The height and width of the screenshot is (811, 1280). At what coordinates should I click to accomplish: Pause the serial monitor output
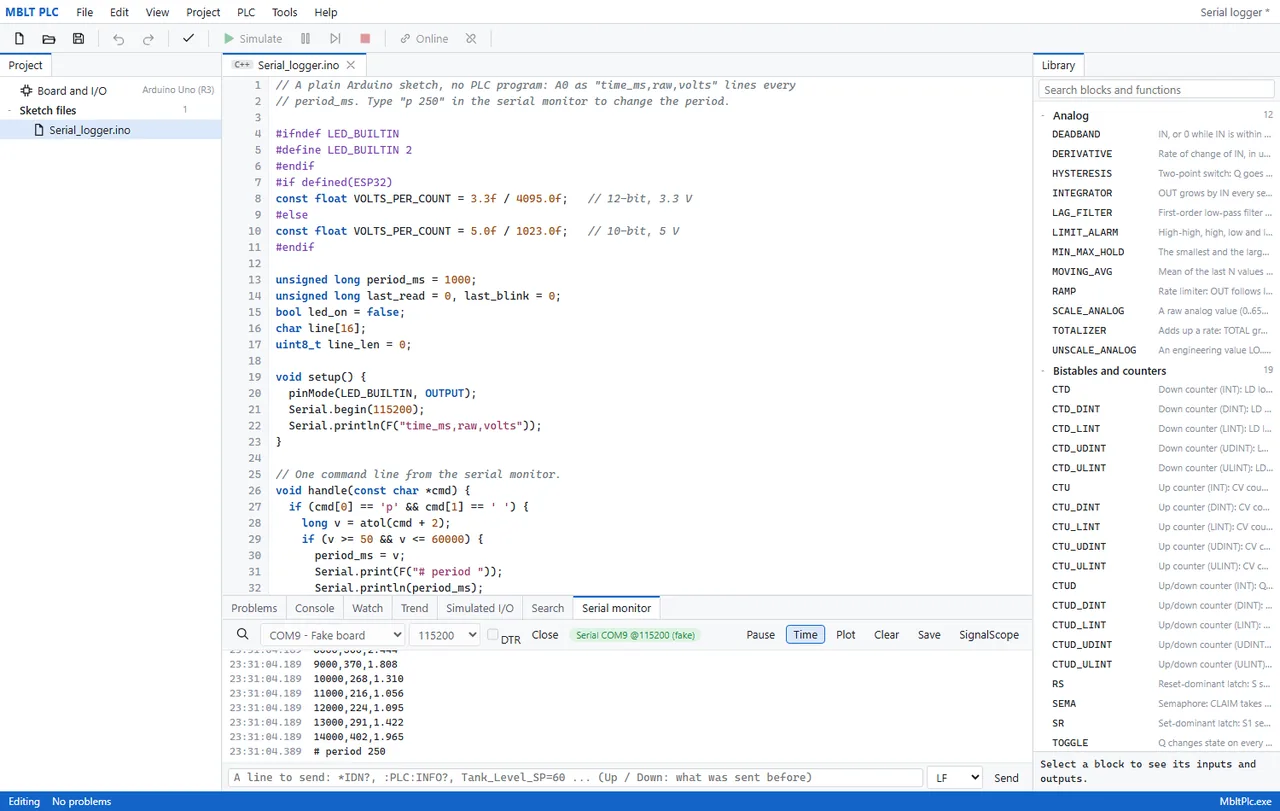tap(761, 634)
